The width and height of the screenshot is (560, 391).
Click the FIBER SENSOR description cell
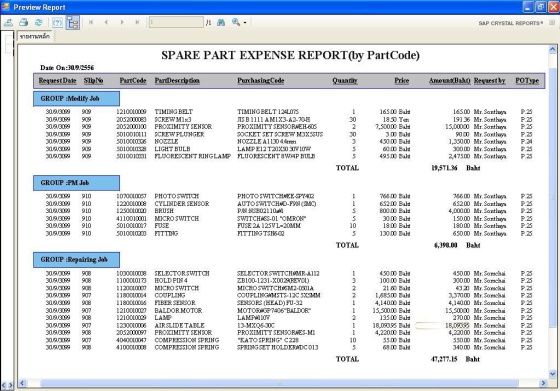tap(175, 303)
